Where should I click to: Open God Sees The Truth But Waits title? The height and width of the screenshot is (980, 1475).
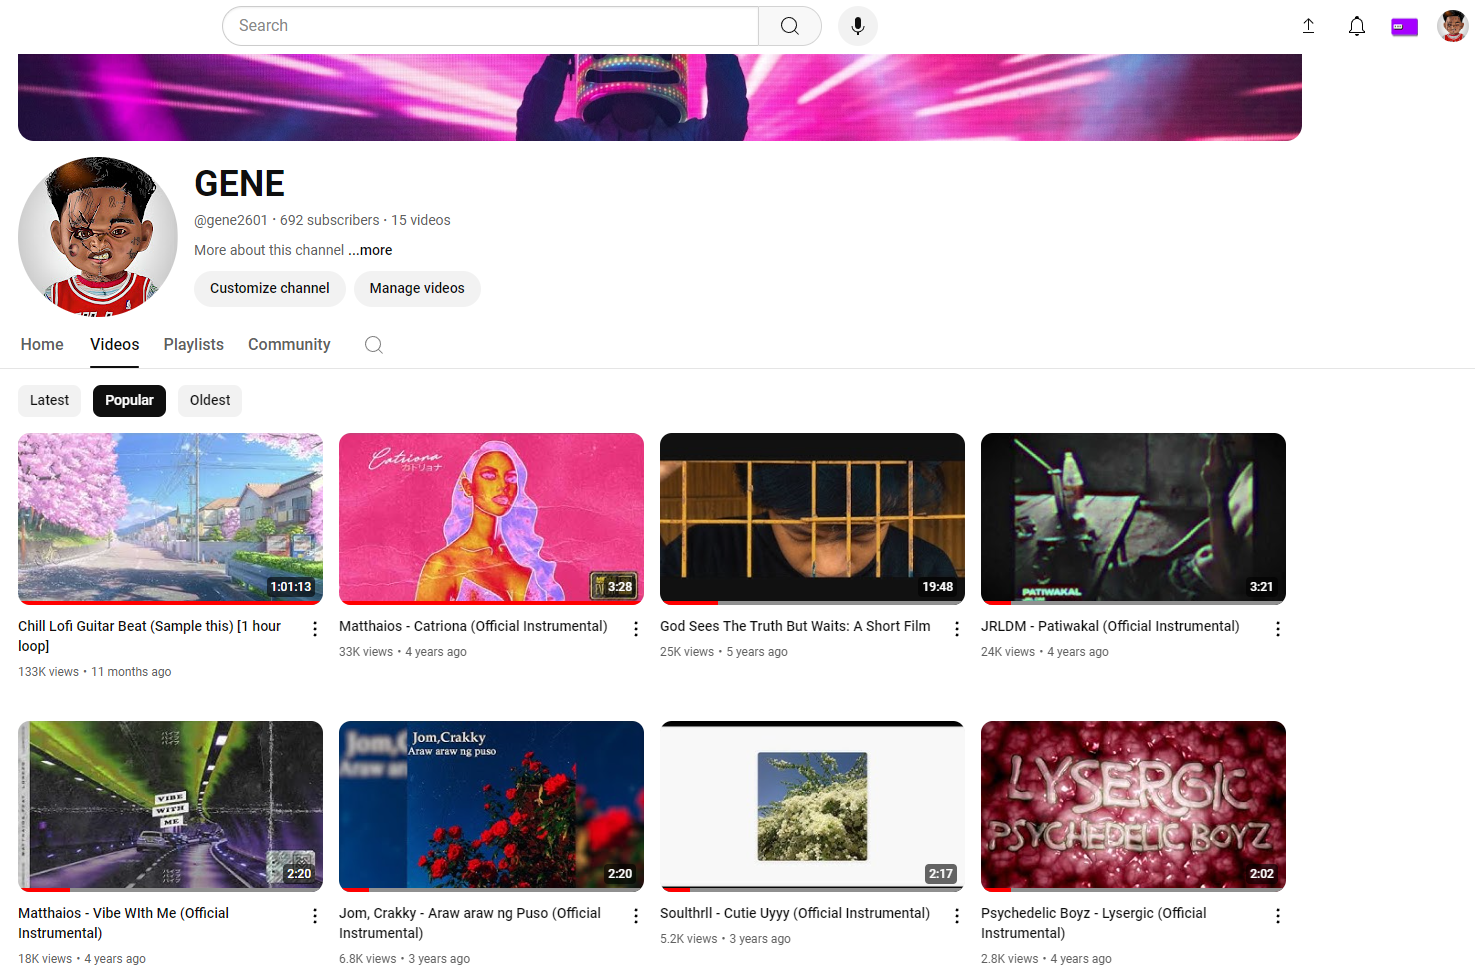(x=795, y=627)
